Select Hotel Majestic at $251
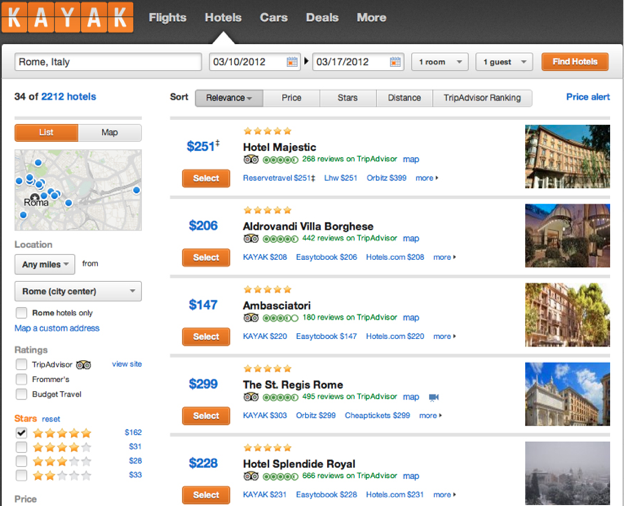The image size is (624, 506). [x=206, y=178]
